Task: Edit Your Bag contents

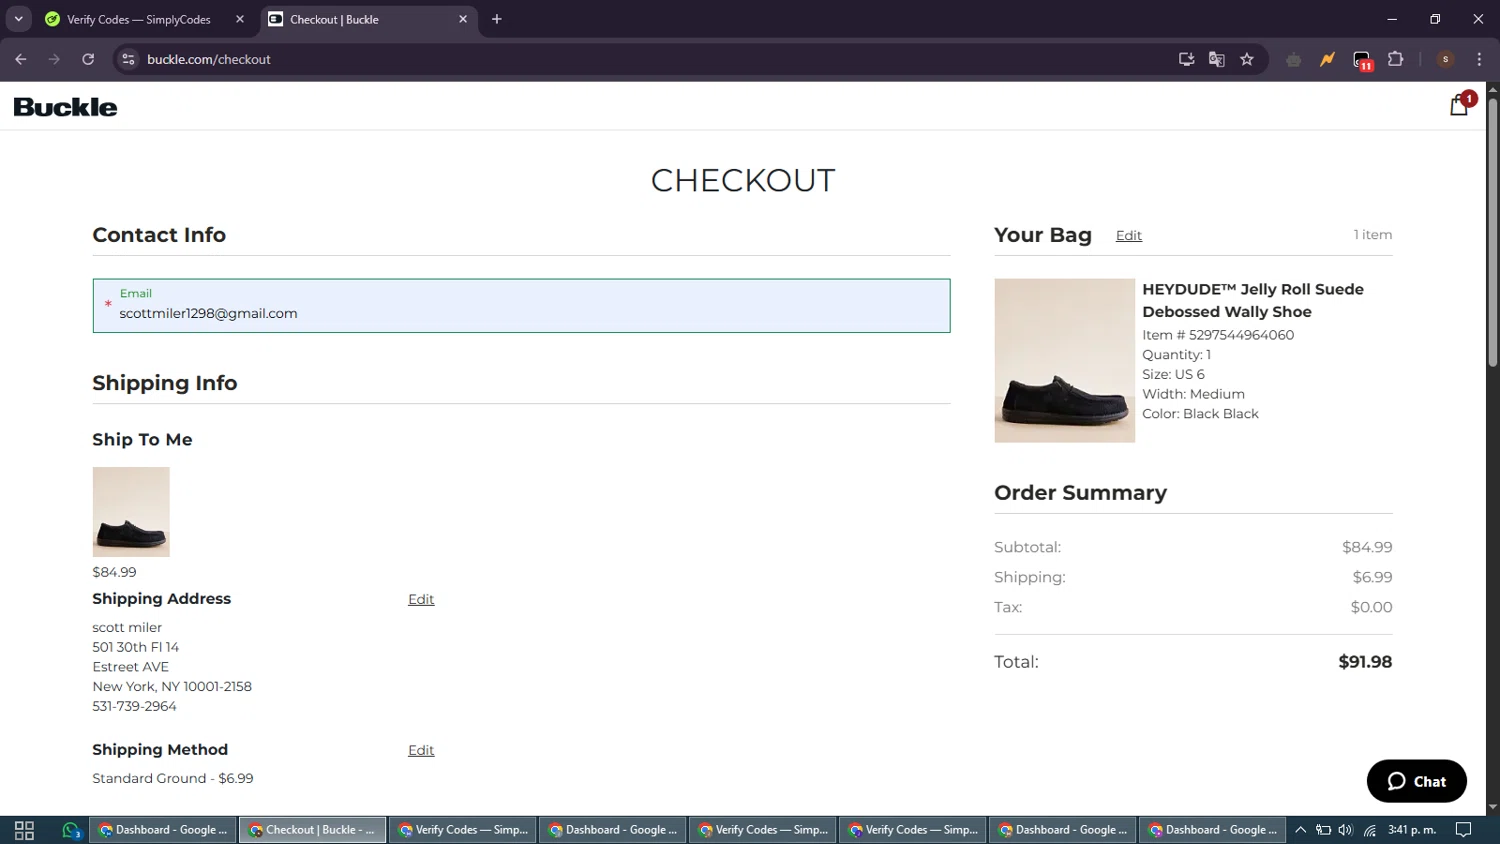Action: pyautogui.click(x=1129, y=236)
